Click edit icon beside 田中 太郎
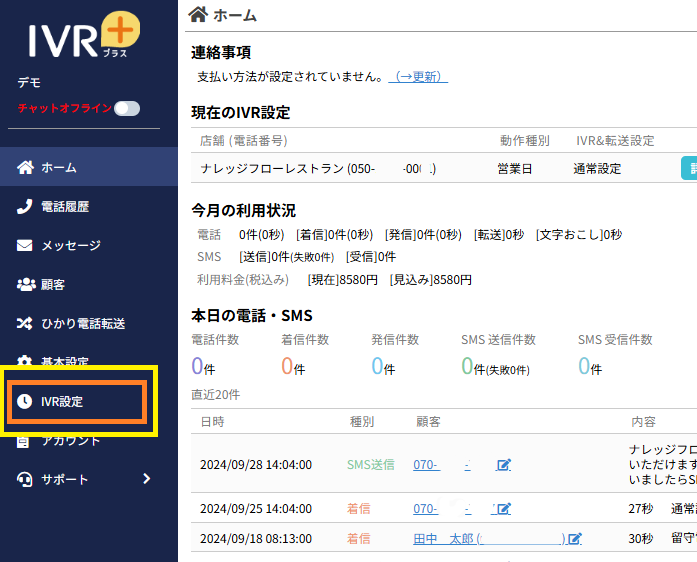The height and width of the screenshot is (562, 697). [x=574, y=538]
